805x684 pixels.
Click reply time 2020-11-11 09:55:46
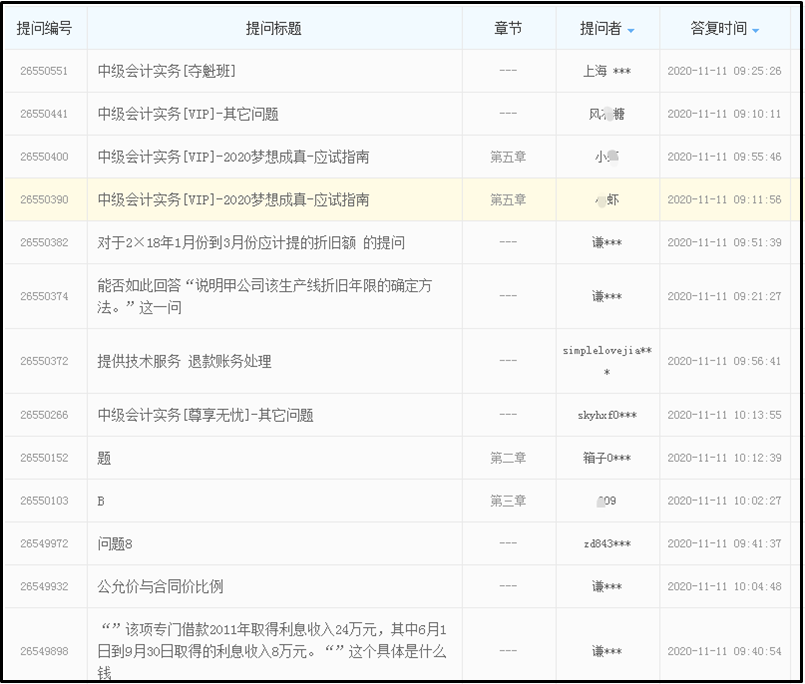[x=724, y=157]
